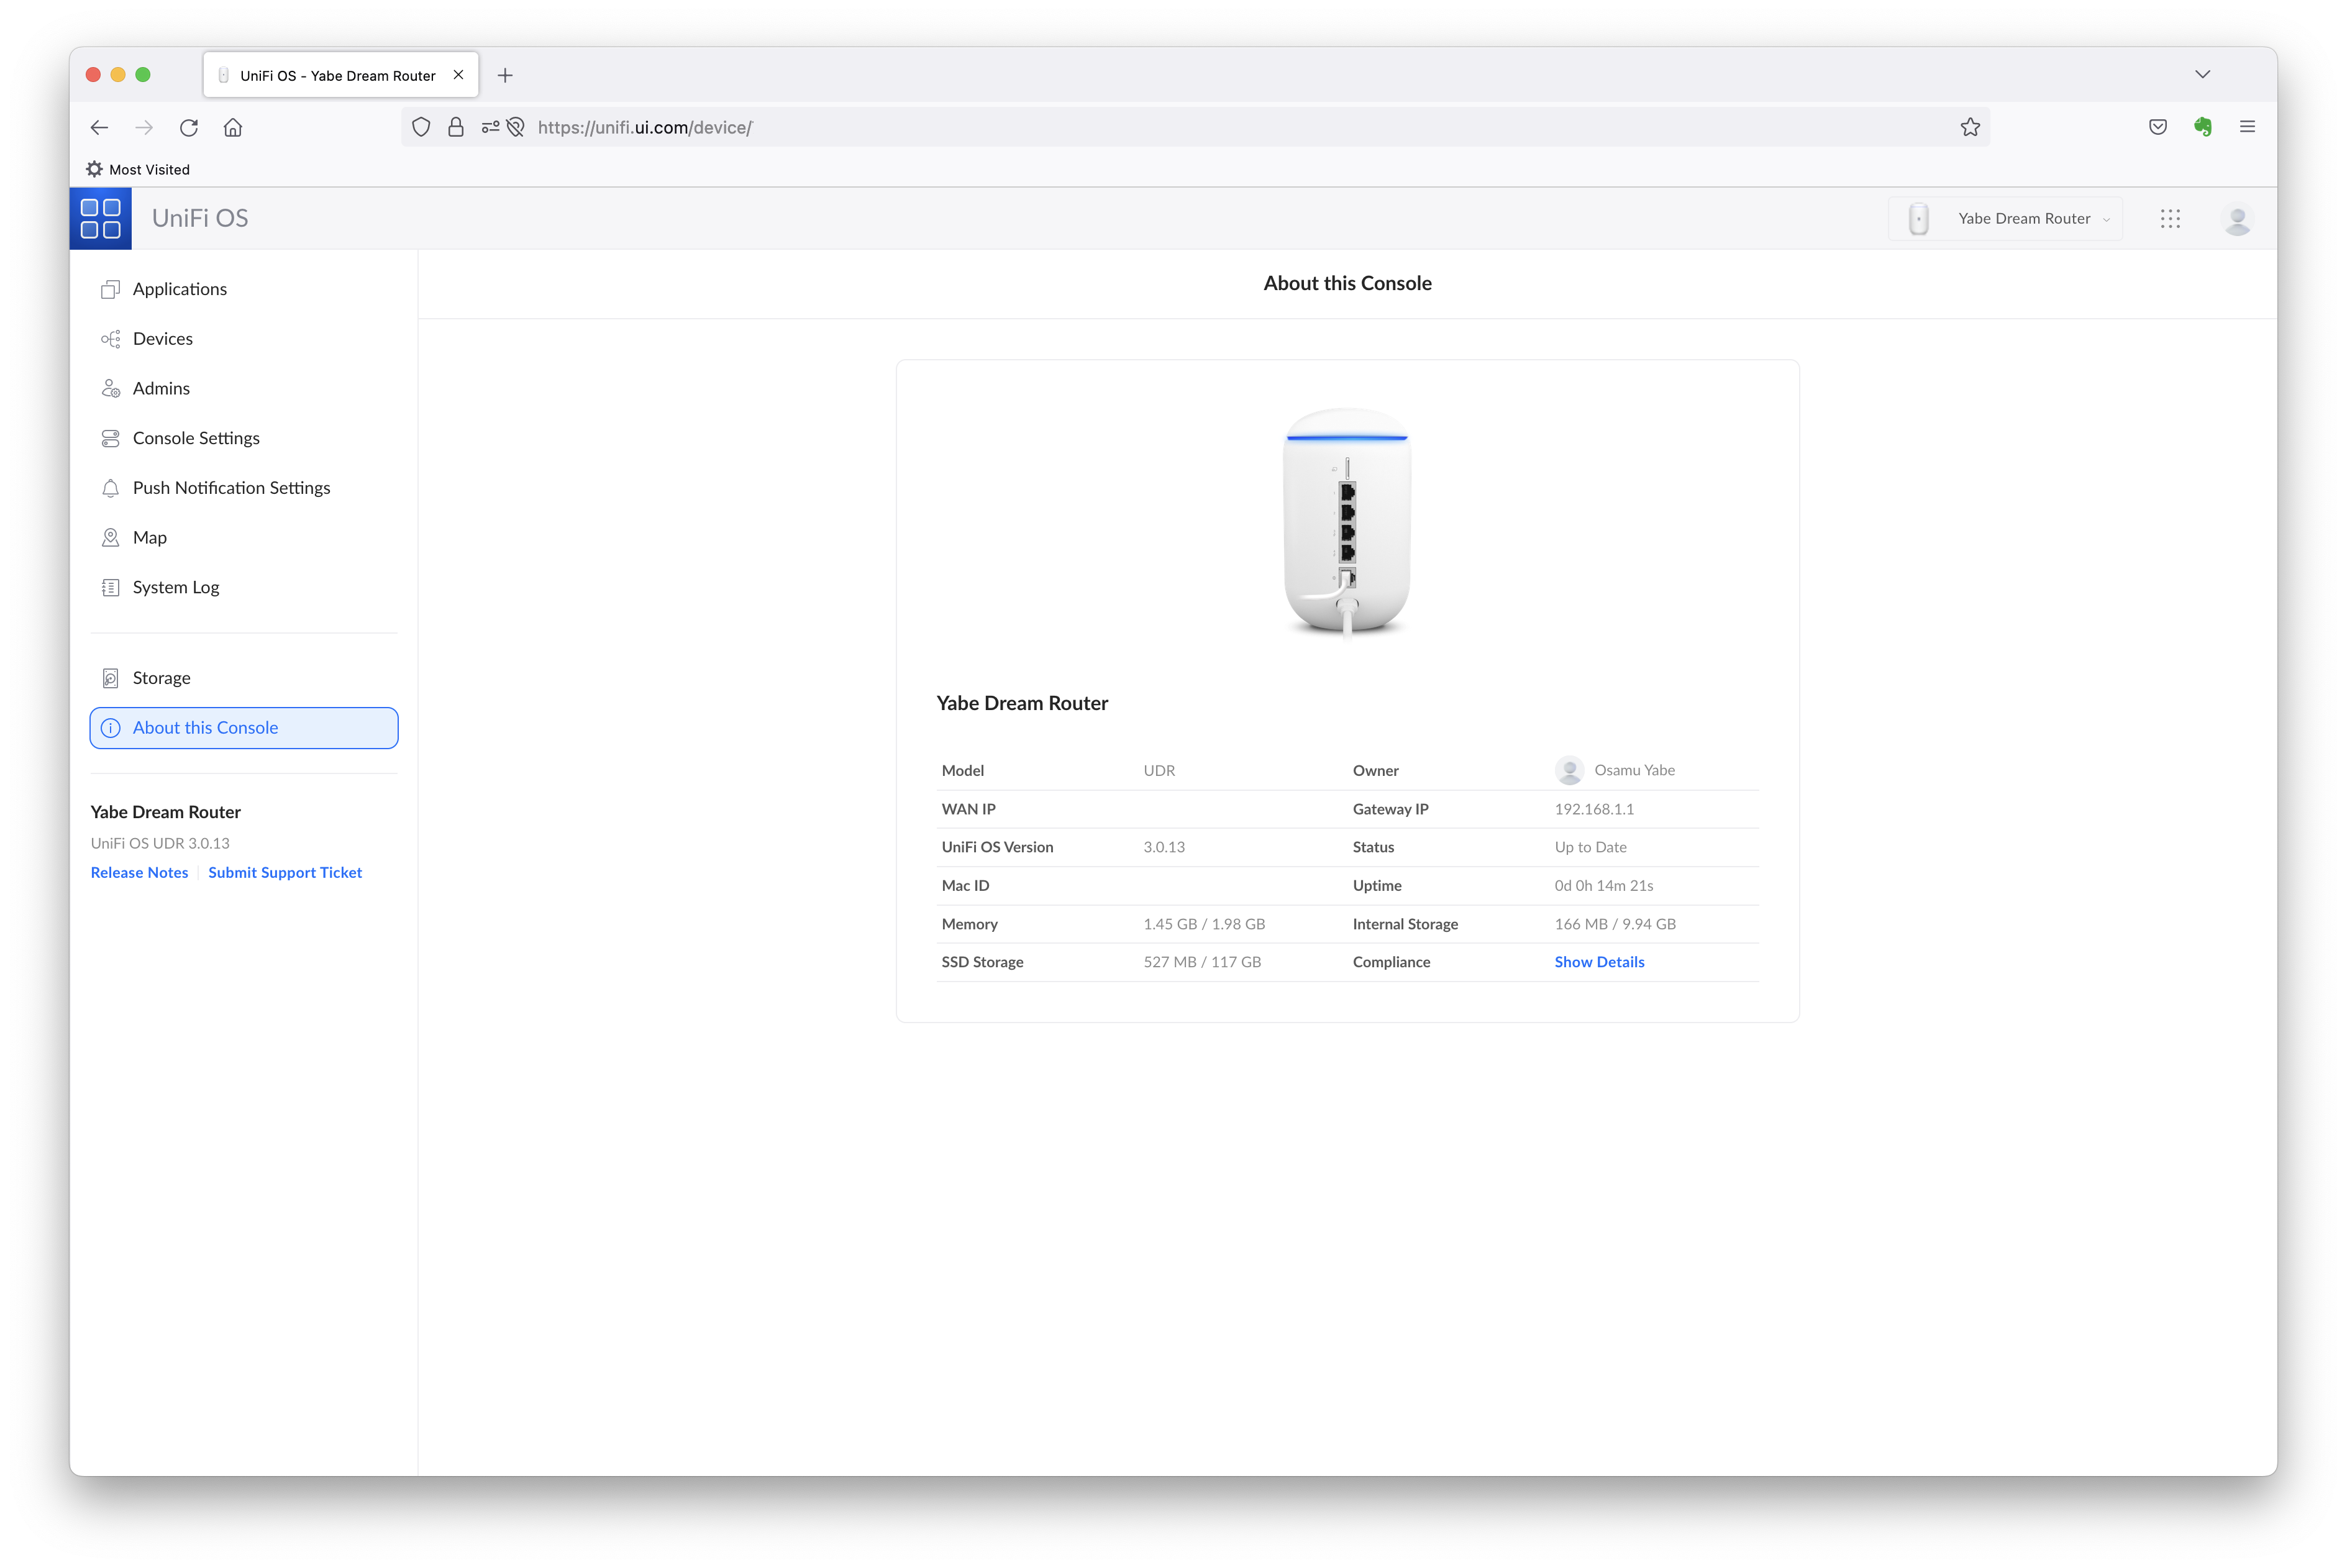Click the UniFi OS title text
This screenshot has width=2347, height=1568.
200,218
